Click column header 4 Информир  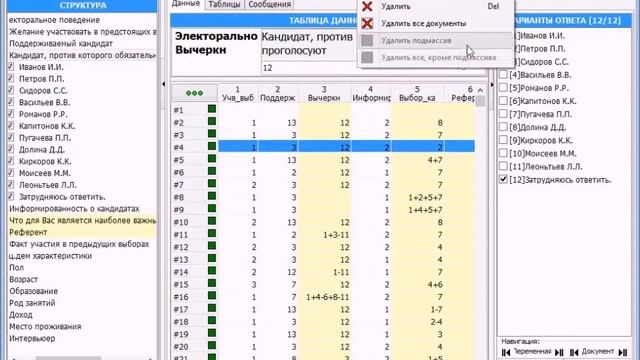click(371, 93)
